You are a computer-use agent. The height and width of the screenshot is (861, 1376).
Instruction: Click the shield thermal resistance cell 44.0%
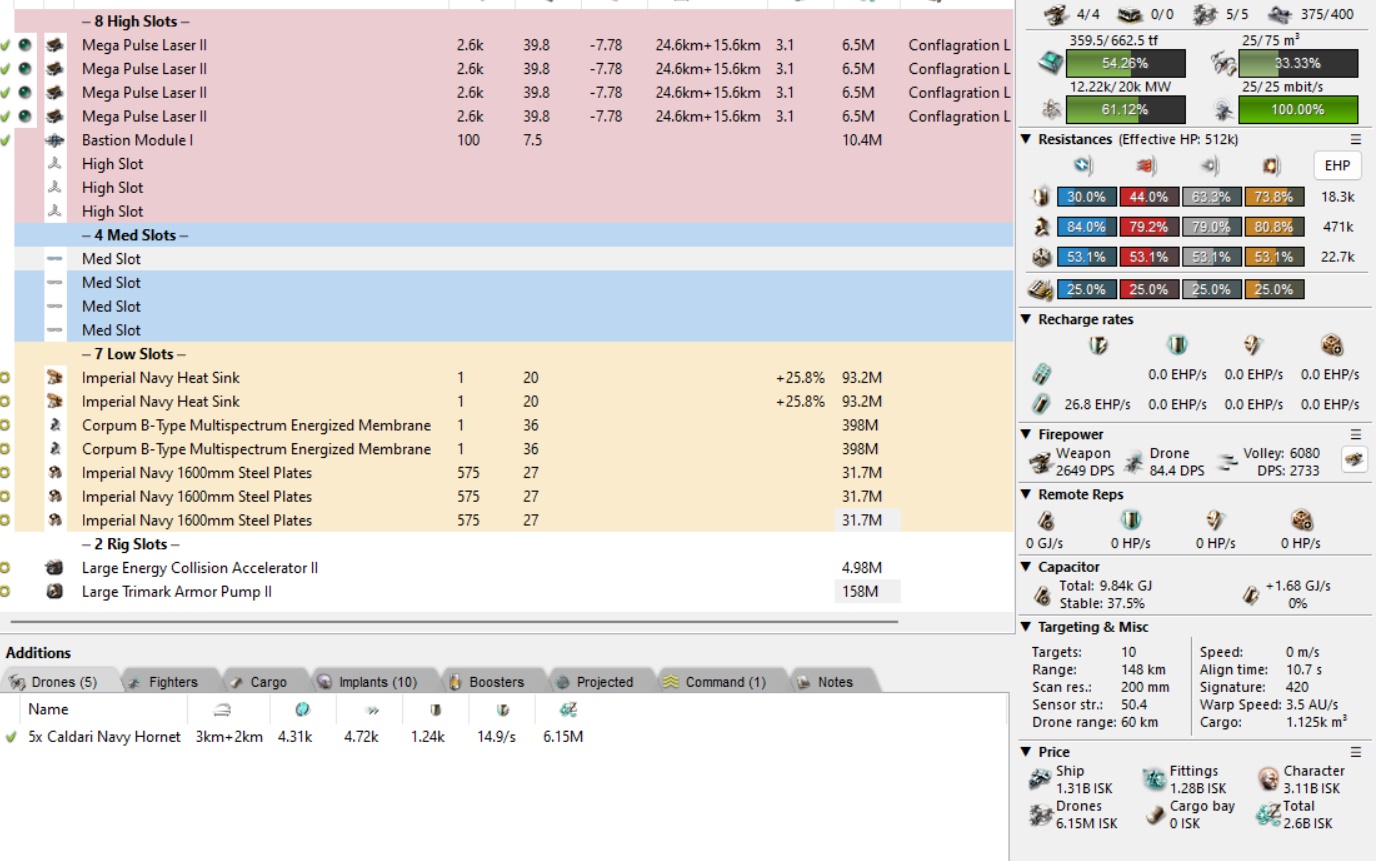1149,197
